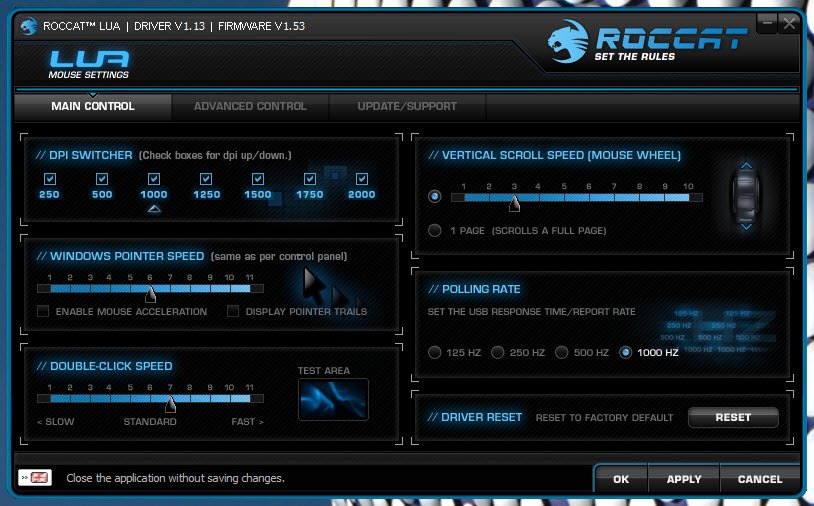Click the Reset button

[x=733, y=417]
